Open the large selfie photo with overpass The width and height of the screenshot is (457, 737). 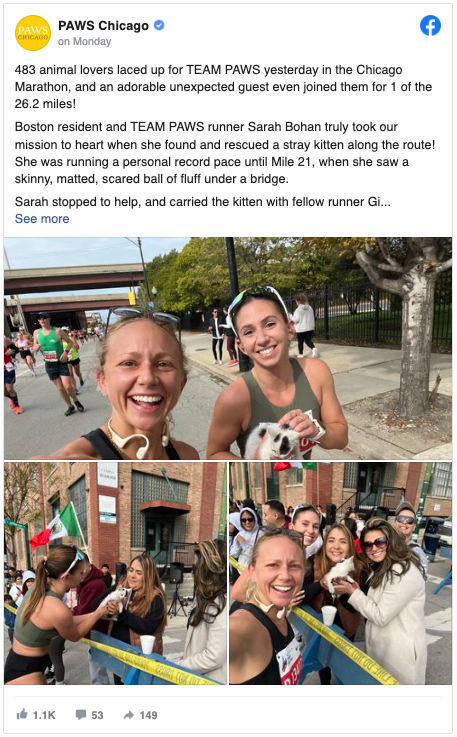click(228, 348)
